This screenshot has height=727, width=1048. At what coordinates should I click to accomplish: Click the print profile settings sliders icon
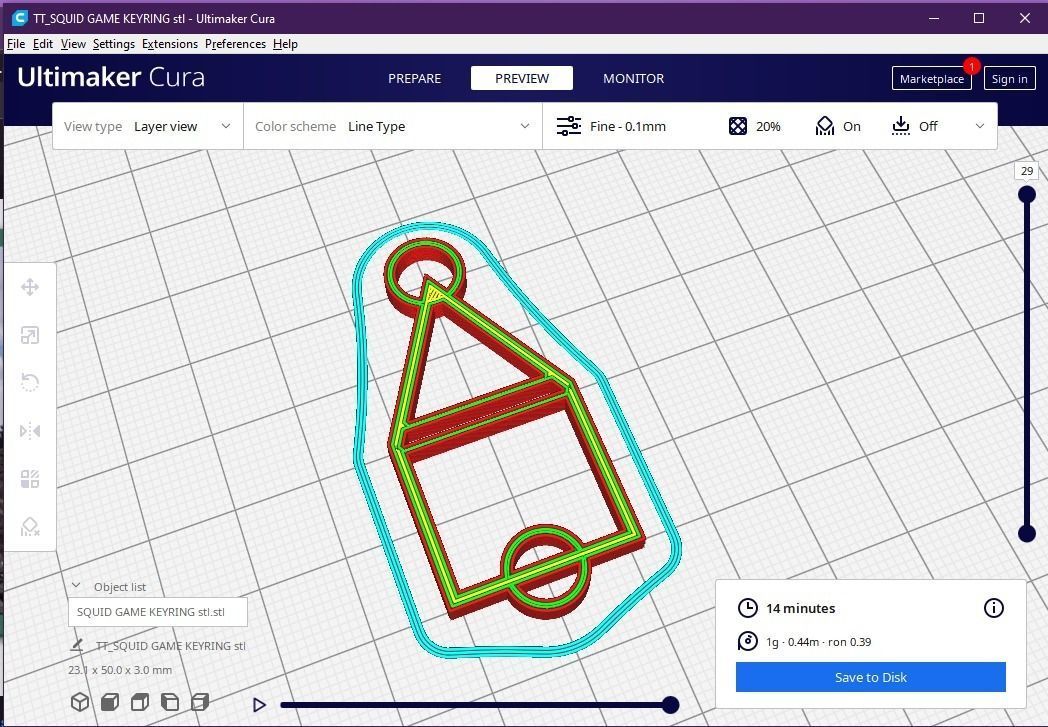(x=569, y=126)
